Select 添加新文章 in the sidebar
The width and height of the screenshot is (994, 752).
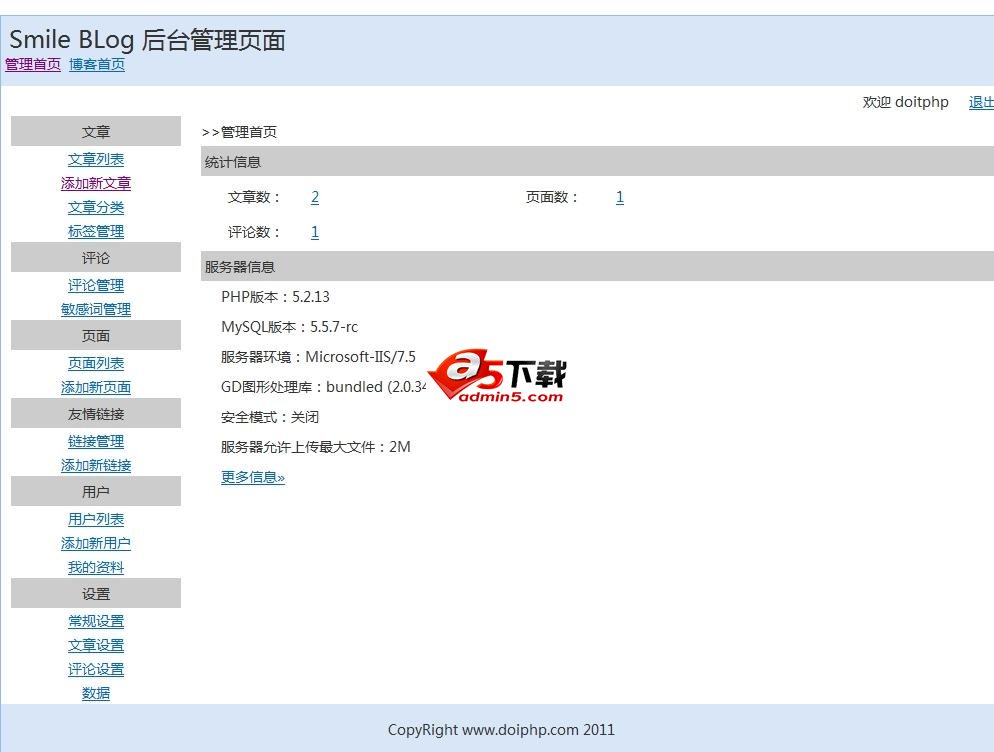coord(96,183)
